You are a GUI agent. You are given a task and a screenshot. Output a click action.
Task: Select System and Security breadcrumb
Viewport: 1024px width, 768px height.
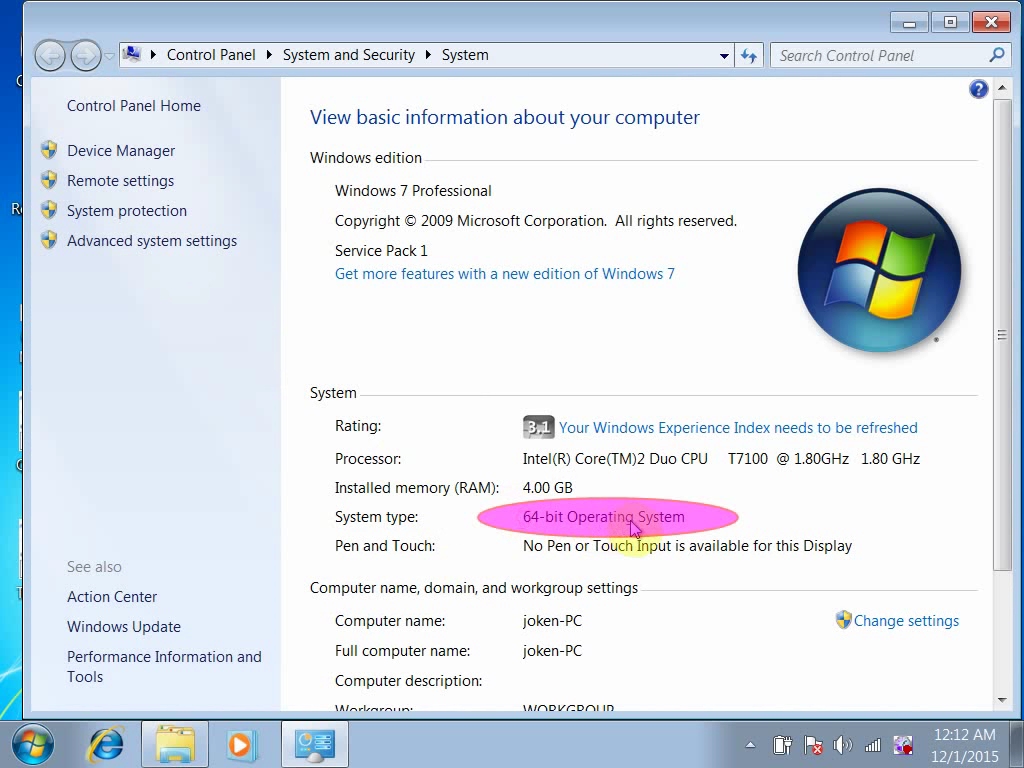point(349,55)
